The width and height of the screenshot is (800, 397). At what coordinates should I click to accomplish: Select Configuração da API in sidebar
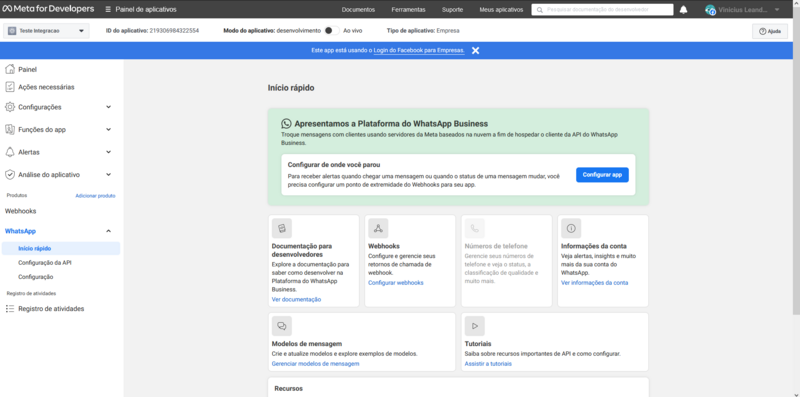pyautogui.click(x=45, y=263)
